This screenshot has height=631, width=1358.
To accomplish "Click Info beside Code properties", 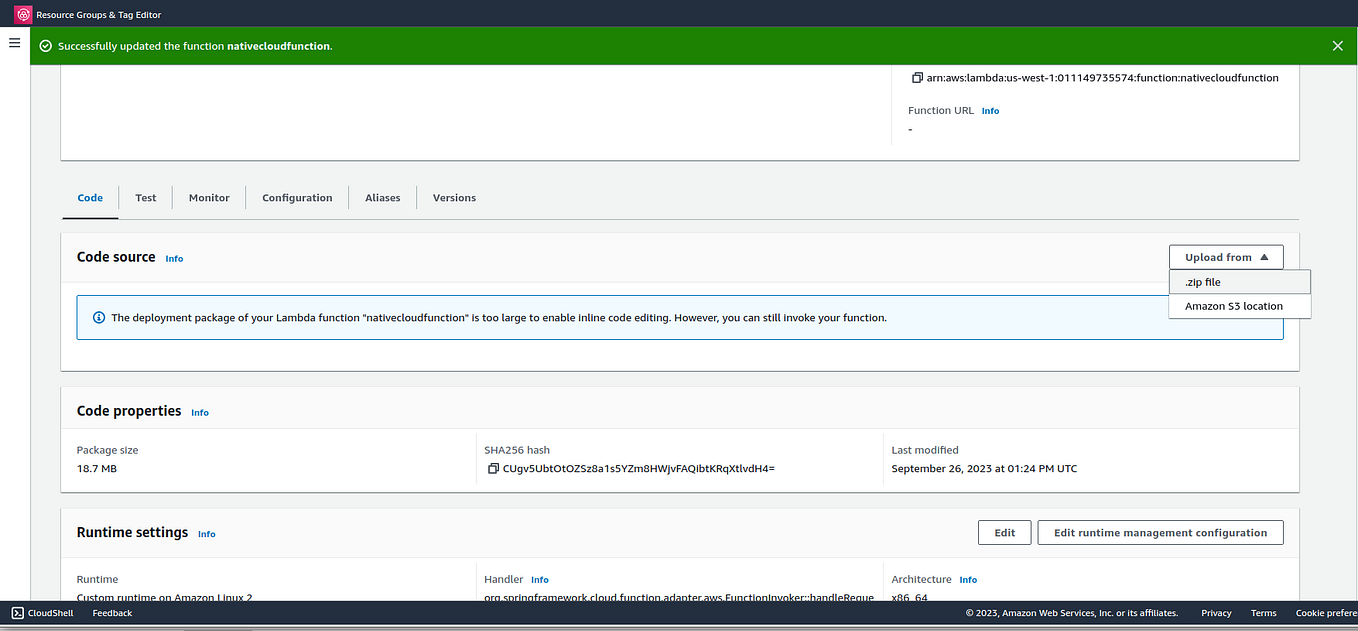I will 199,412.
